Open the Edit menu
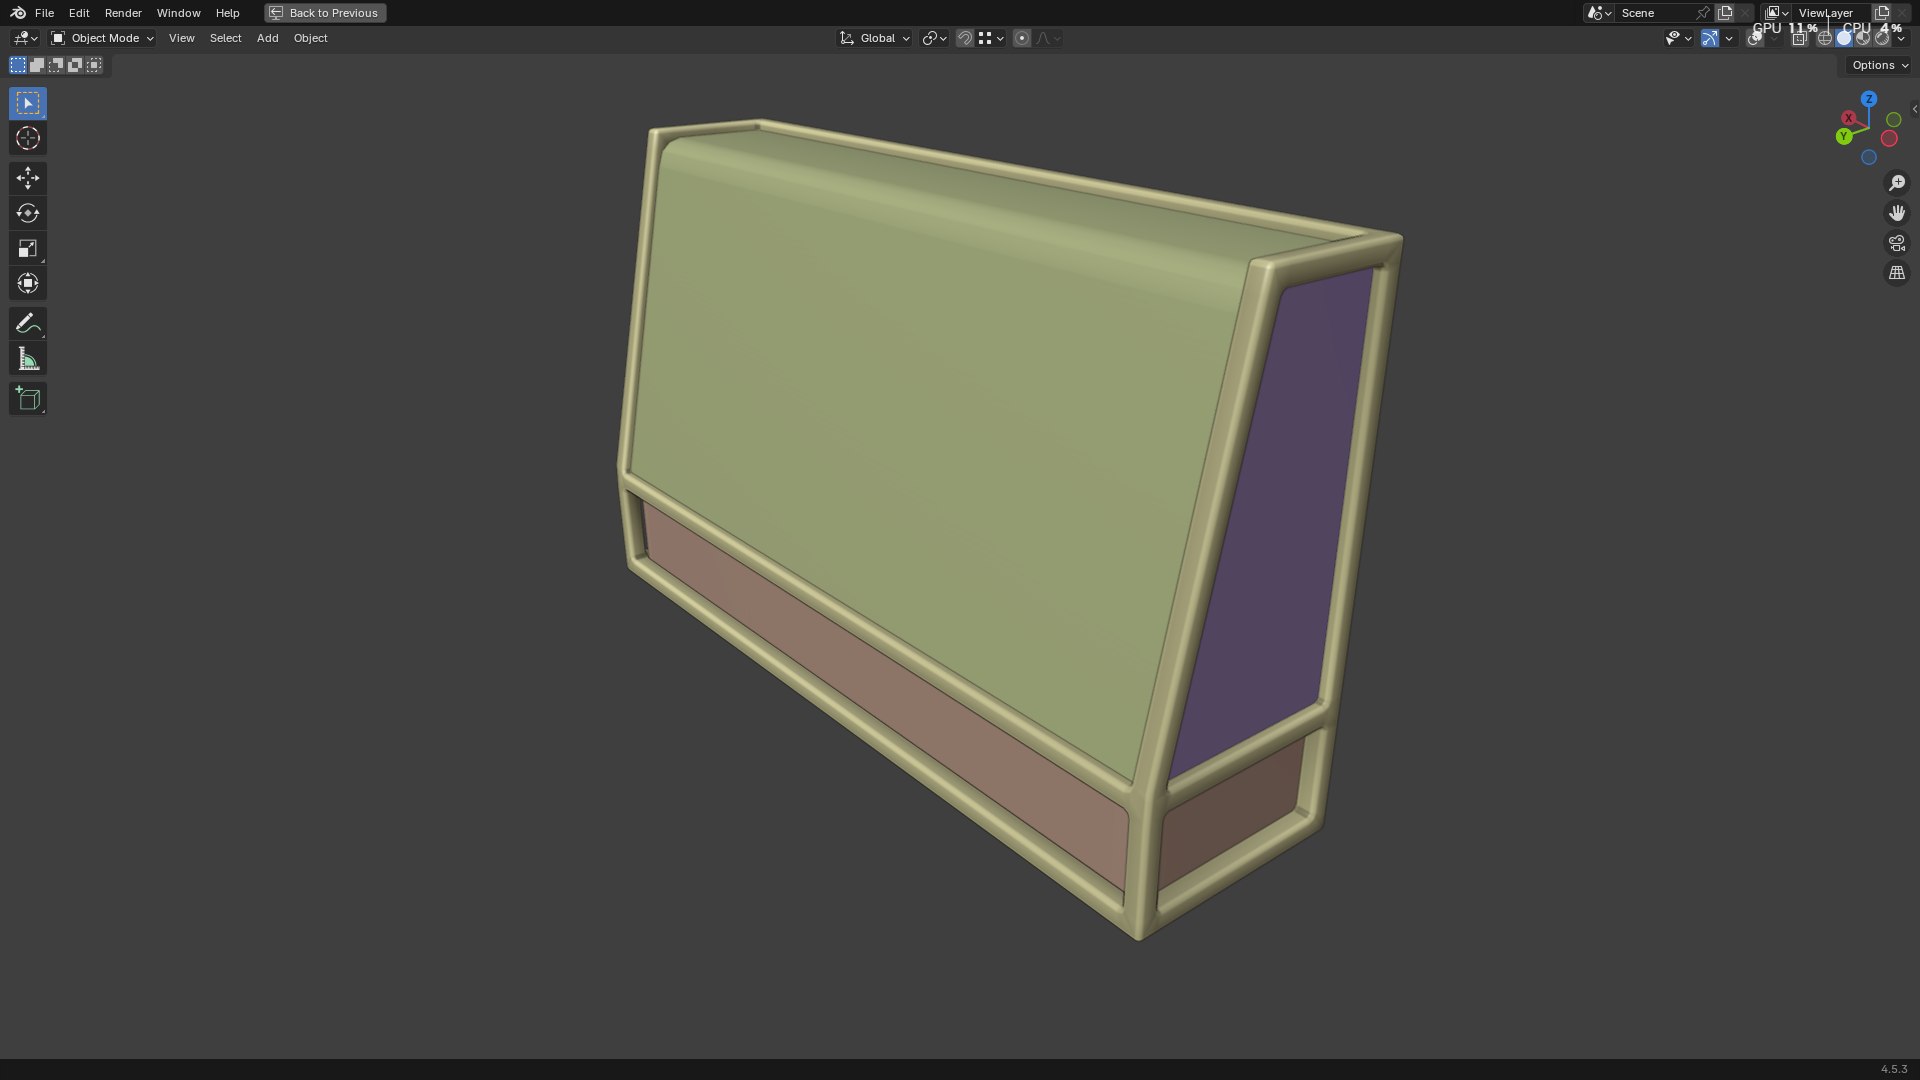Viewport: 1920px width, 1080px height. (x=79, y=13)
